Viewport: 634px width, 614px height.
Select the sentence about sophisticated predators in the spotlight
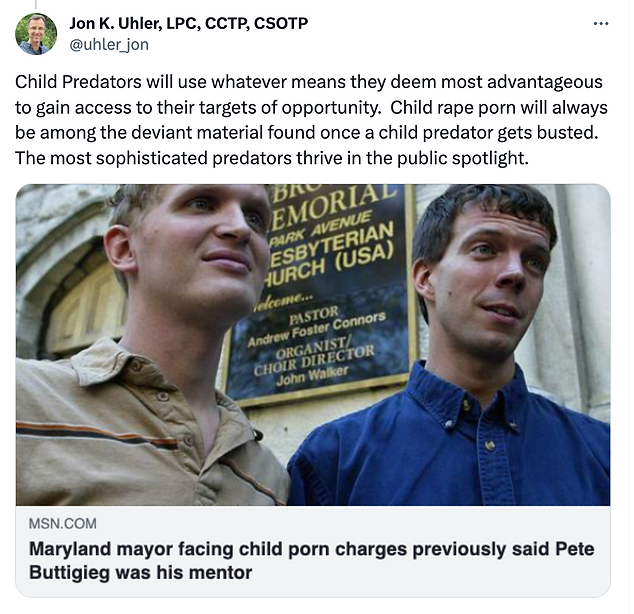coord(272,158)
